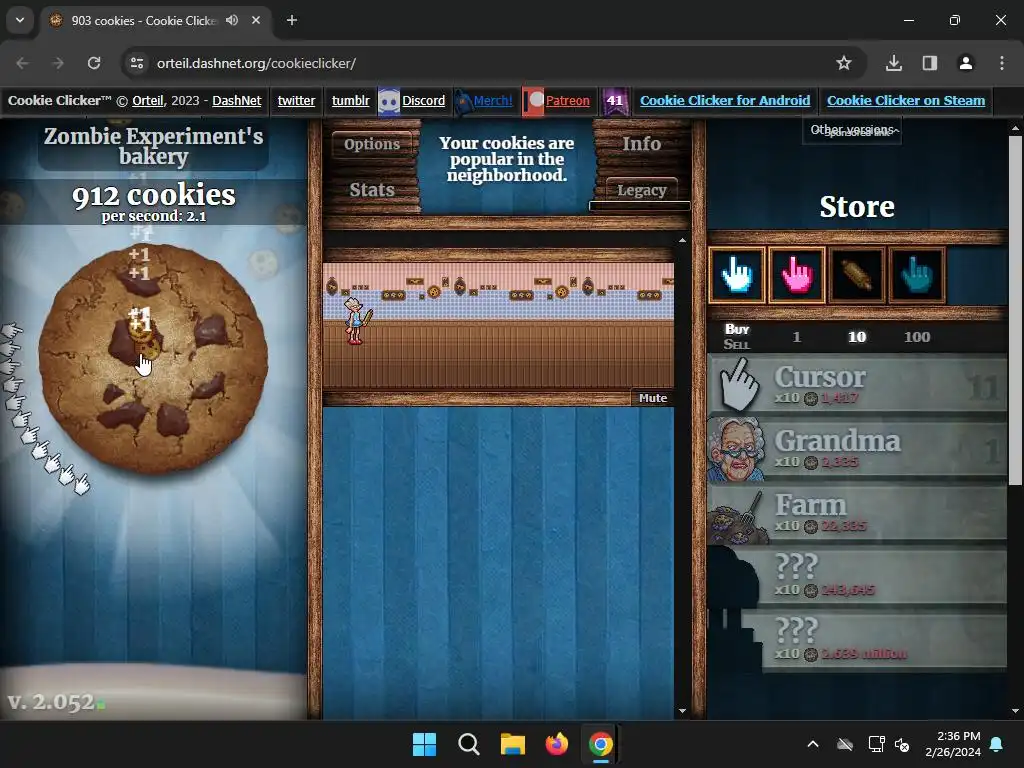Click the news ticker about popular cookies
Viewport: 1024px width, 768px height.
coord(507,159)
